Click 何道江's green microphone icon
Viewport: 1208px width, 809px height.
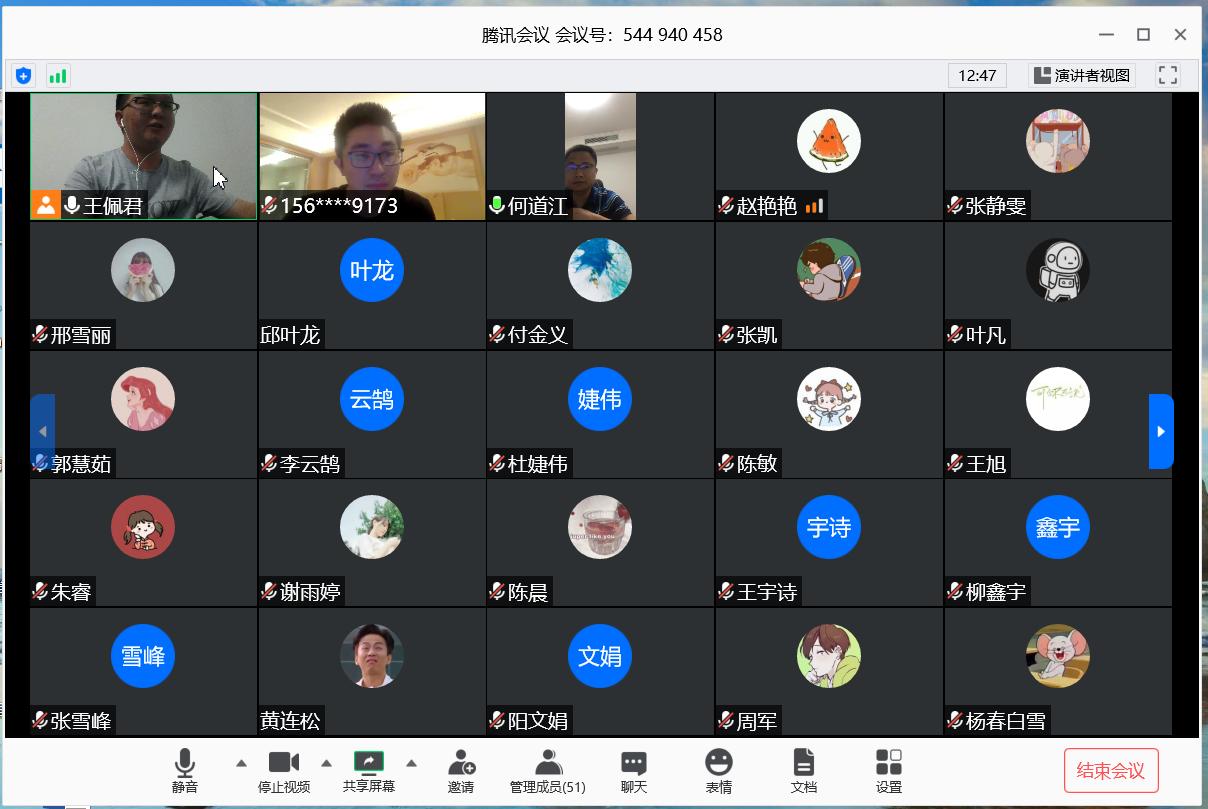497,206
